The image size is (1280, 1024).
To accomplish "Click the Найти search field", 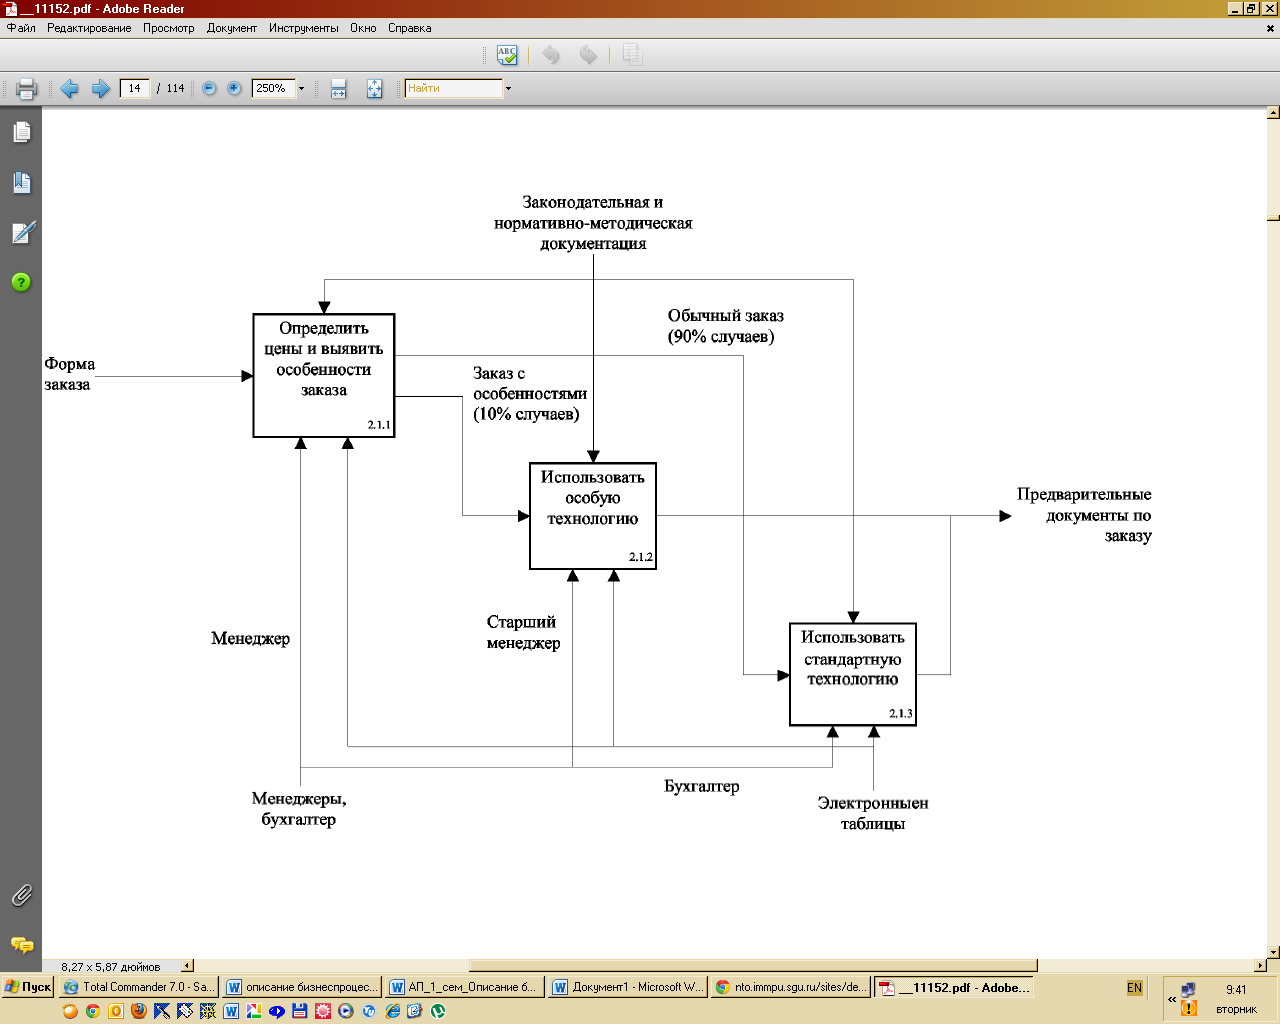I will click(453, 88).
